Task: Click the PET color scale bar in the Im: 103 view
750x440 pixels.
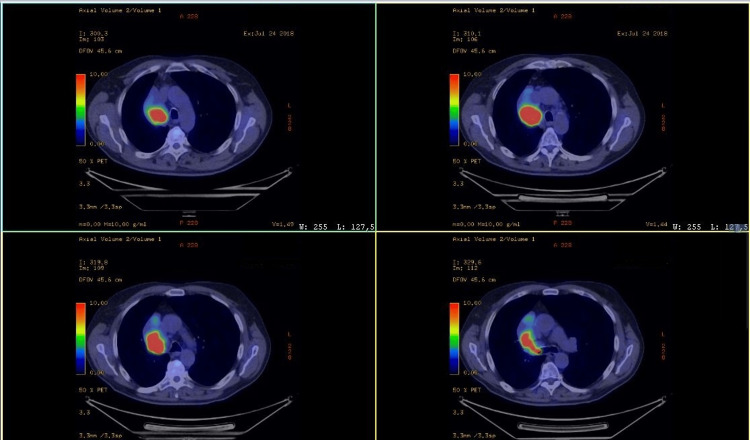Action: [x=81, y=109]
